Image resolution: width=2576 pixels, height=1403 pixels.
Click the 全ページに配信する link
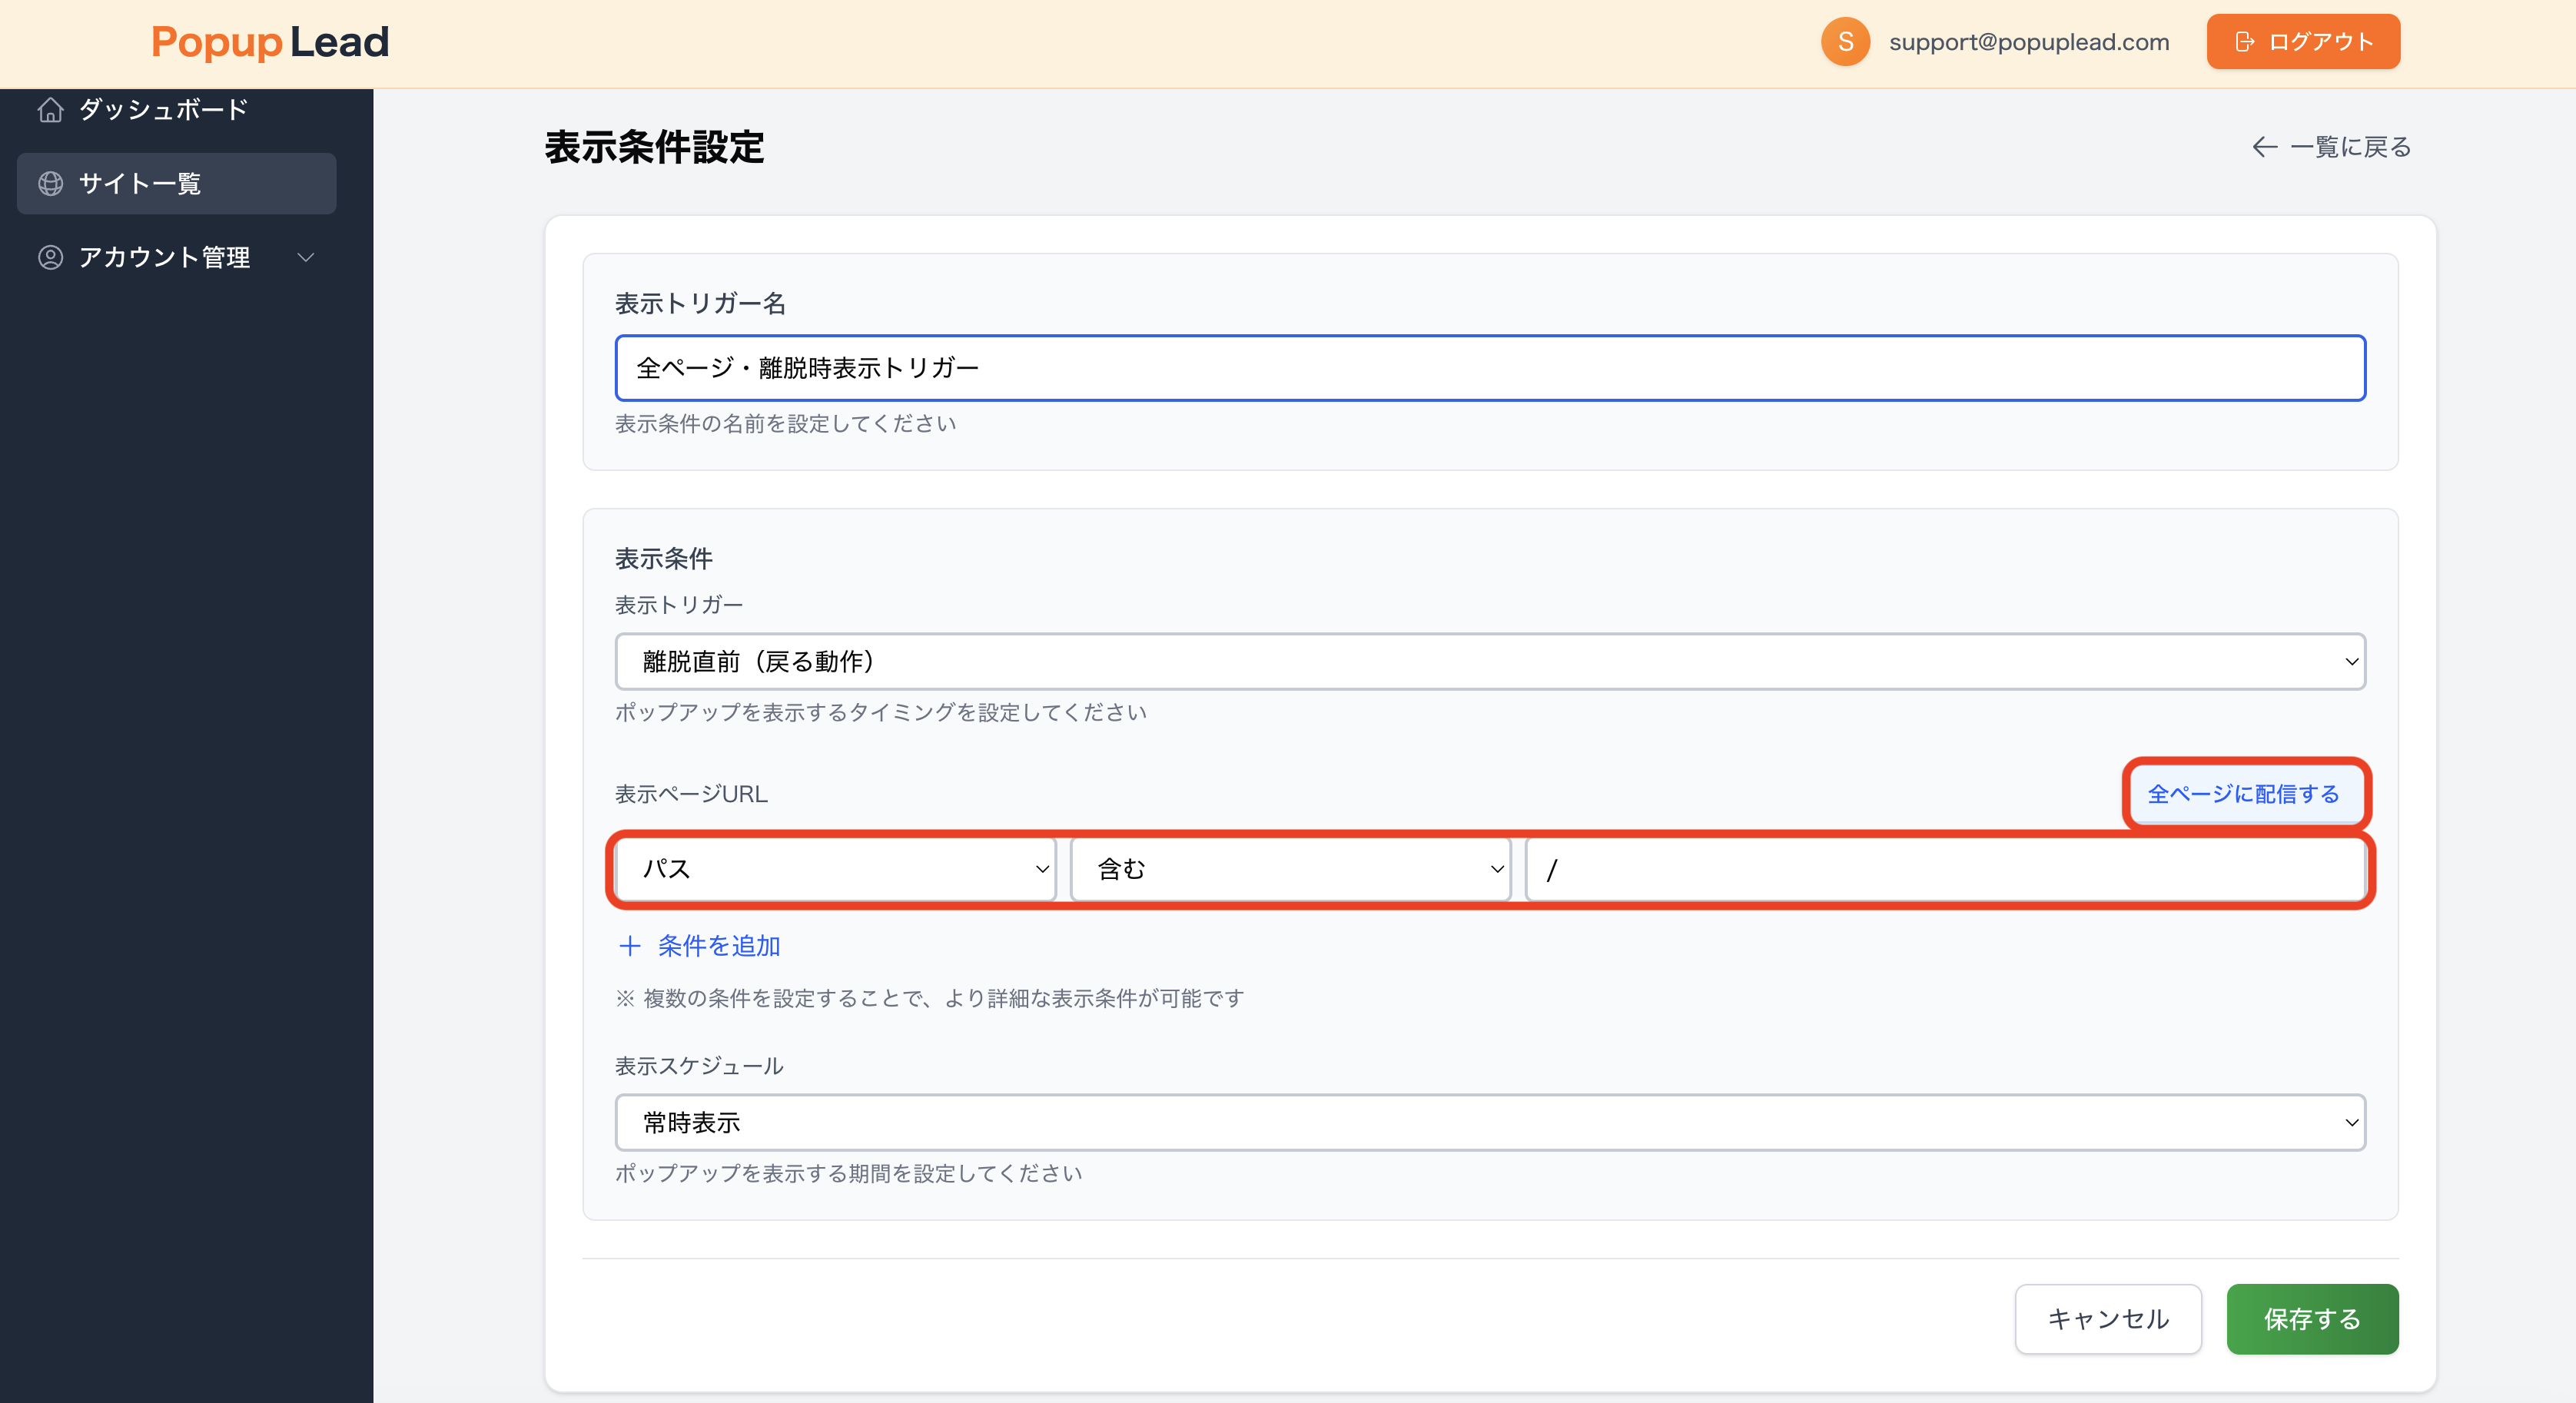[2245, 794]
